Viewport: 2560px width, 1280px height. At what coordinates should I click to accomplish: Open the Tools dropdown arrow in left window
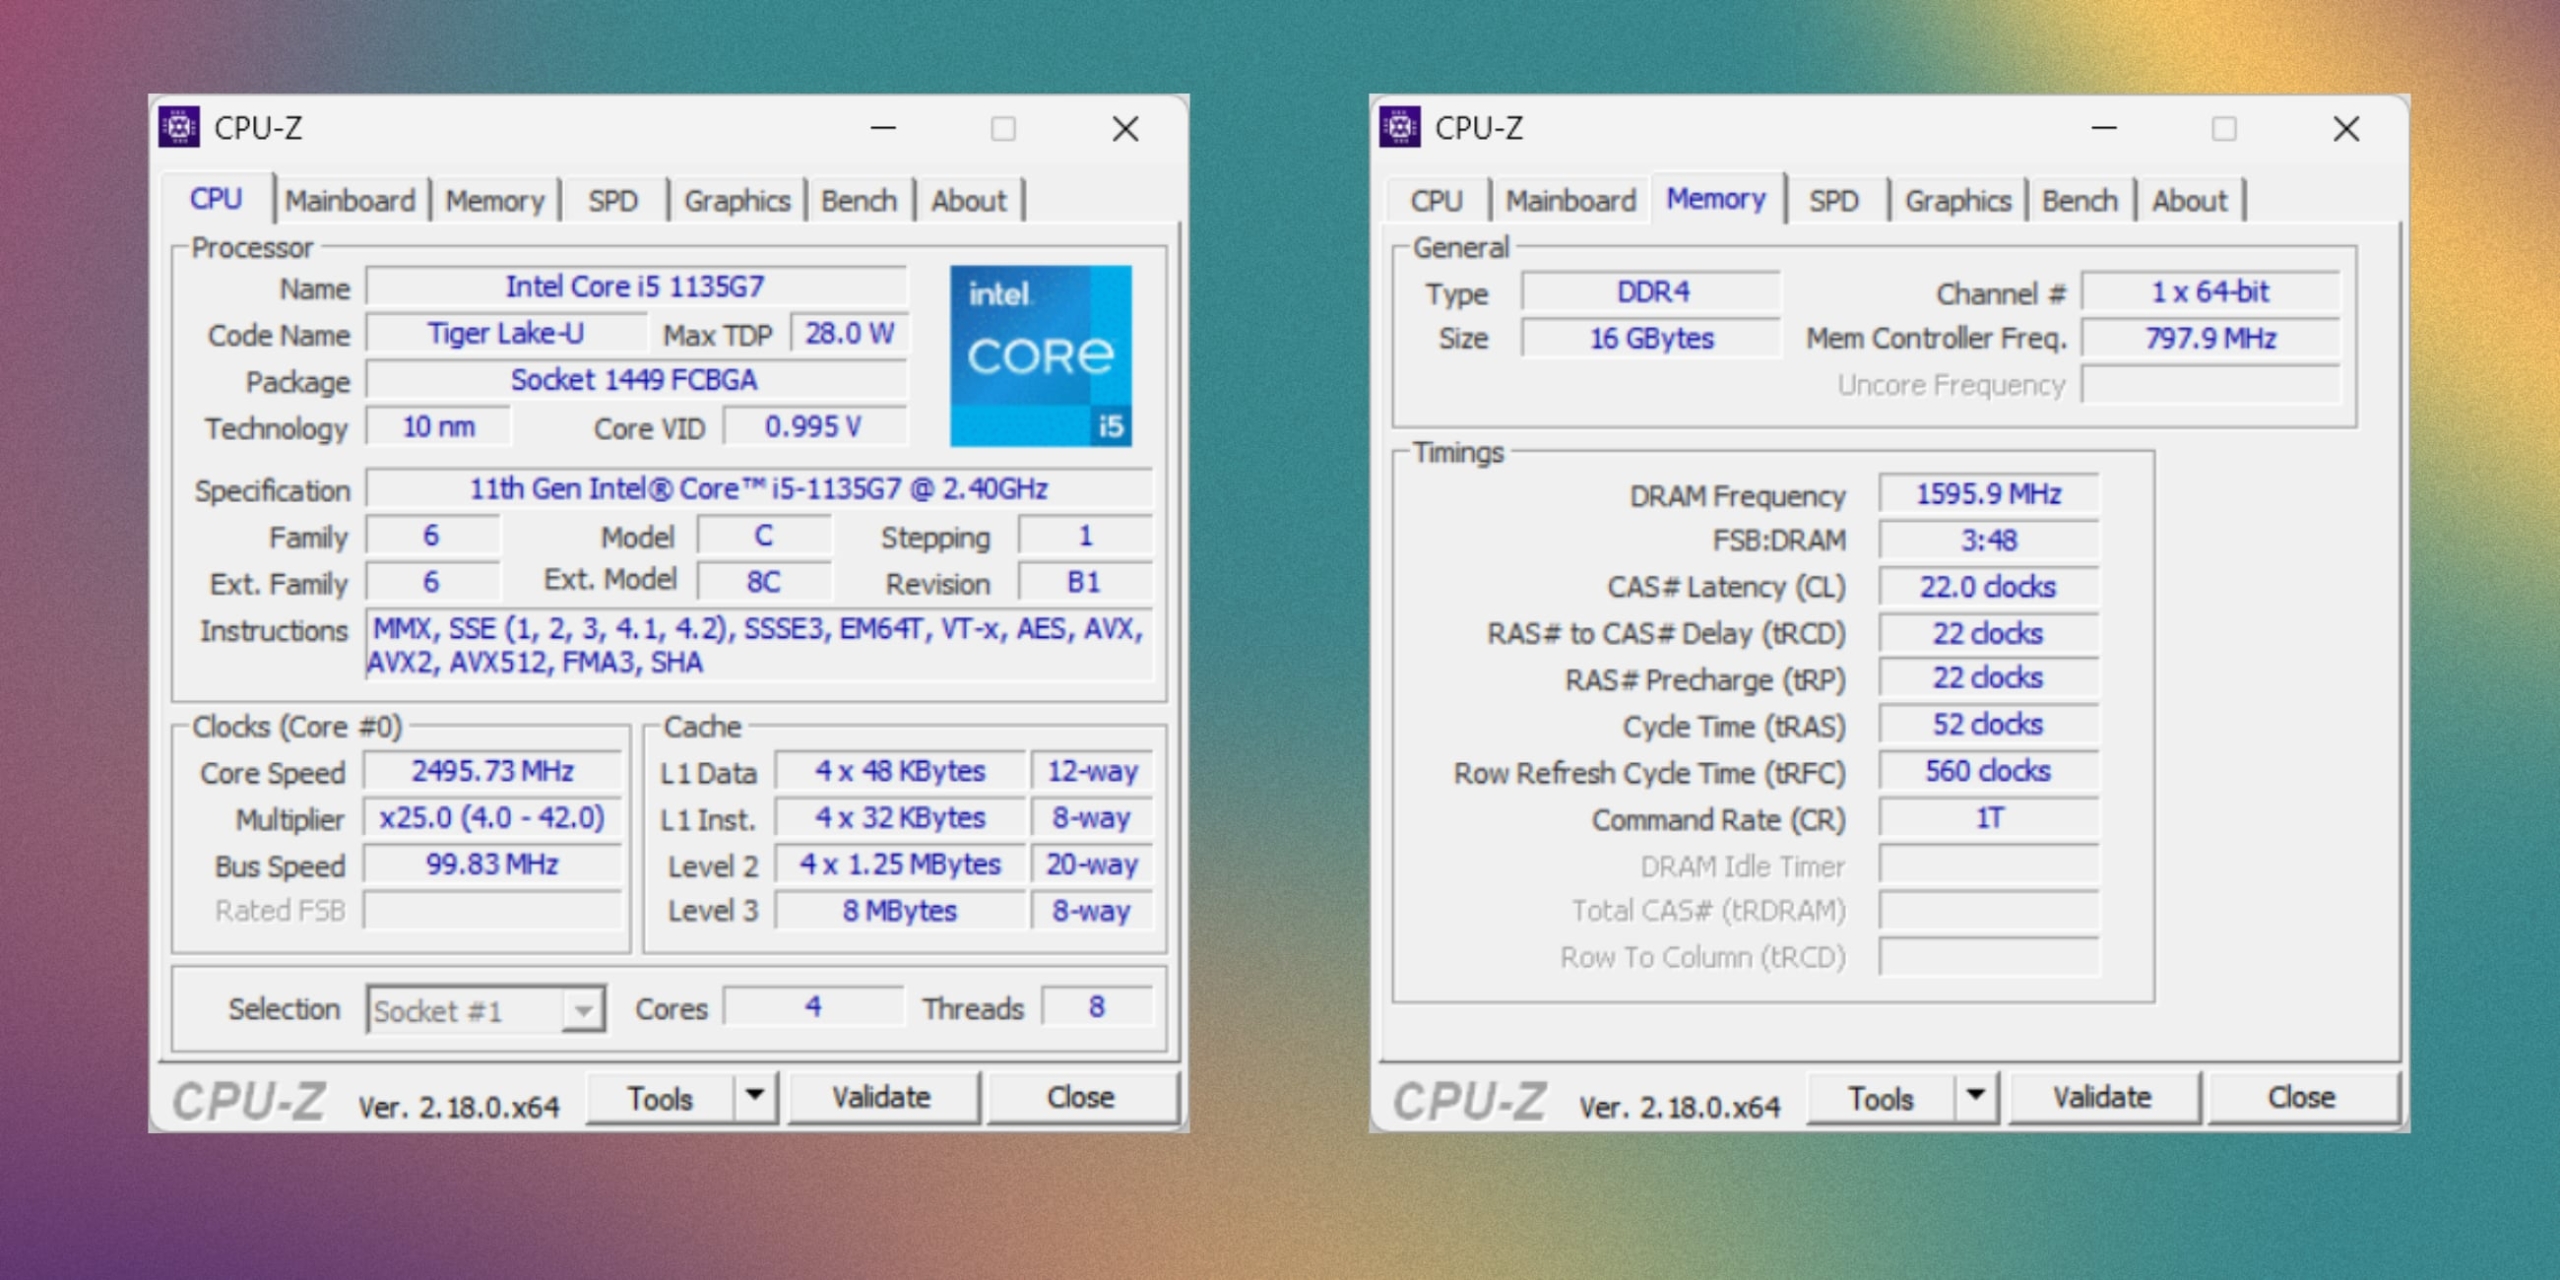pos(753,1096)
